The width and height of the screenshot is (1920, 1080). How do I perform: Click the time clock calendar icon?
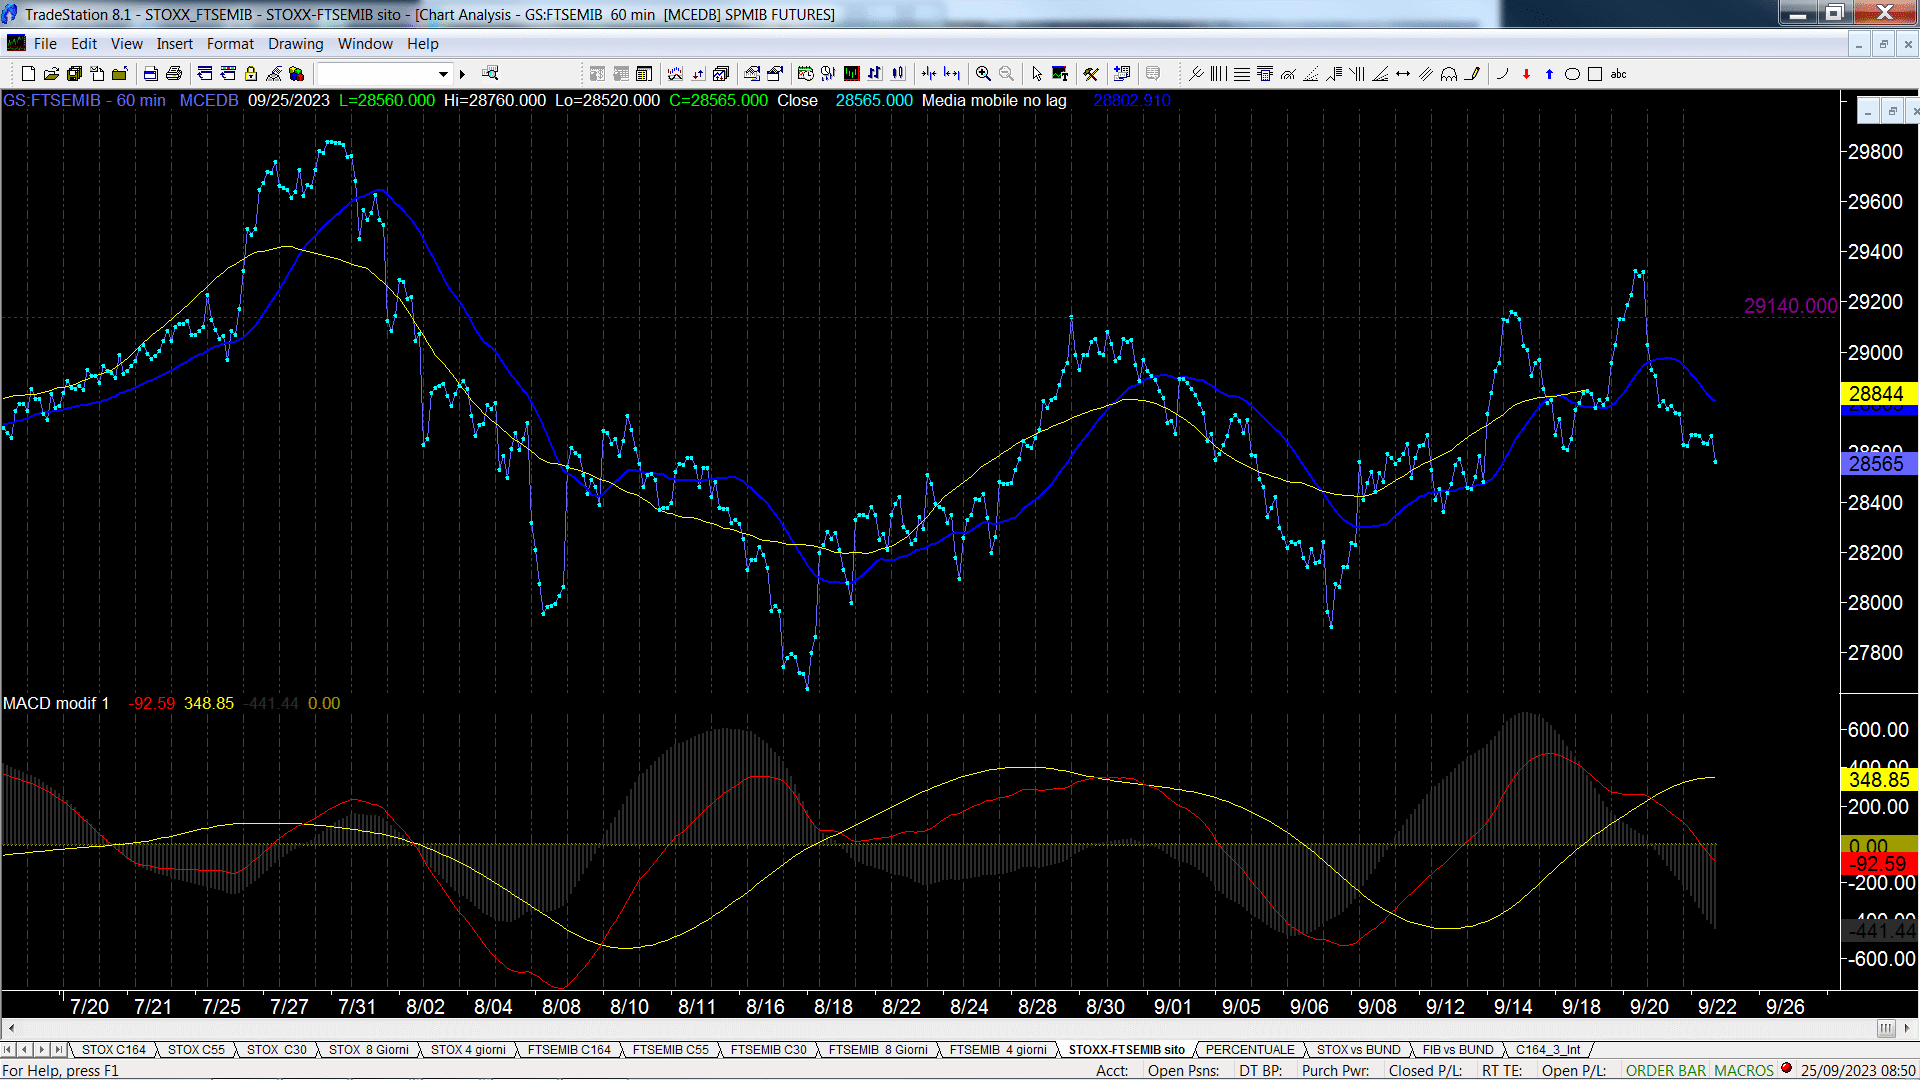point(805,74)
